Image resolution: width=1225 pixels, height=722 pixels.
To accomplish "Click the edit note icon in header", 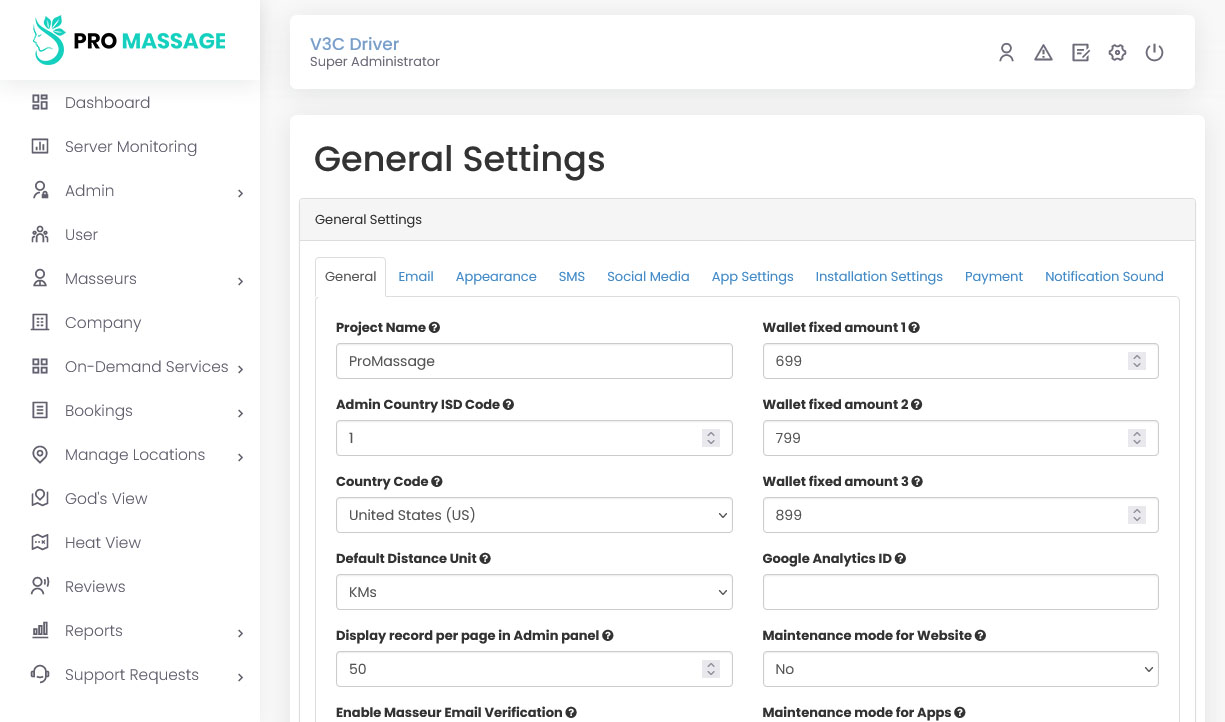I will click(x=1080, y=53).
